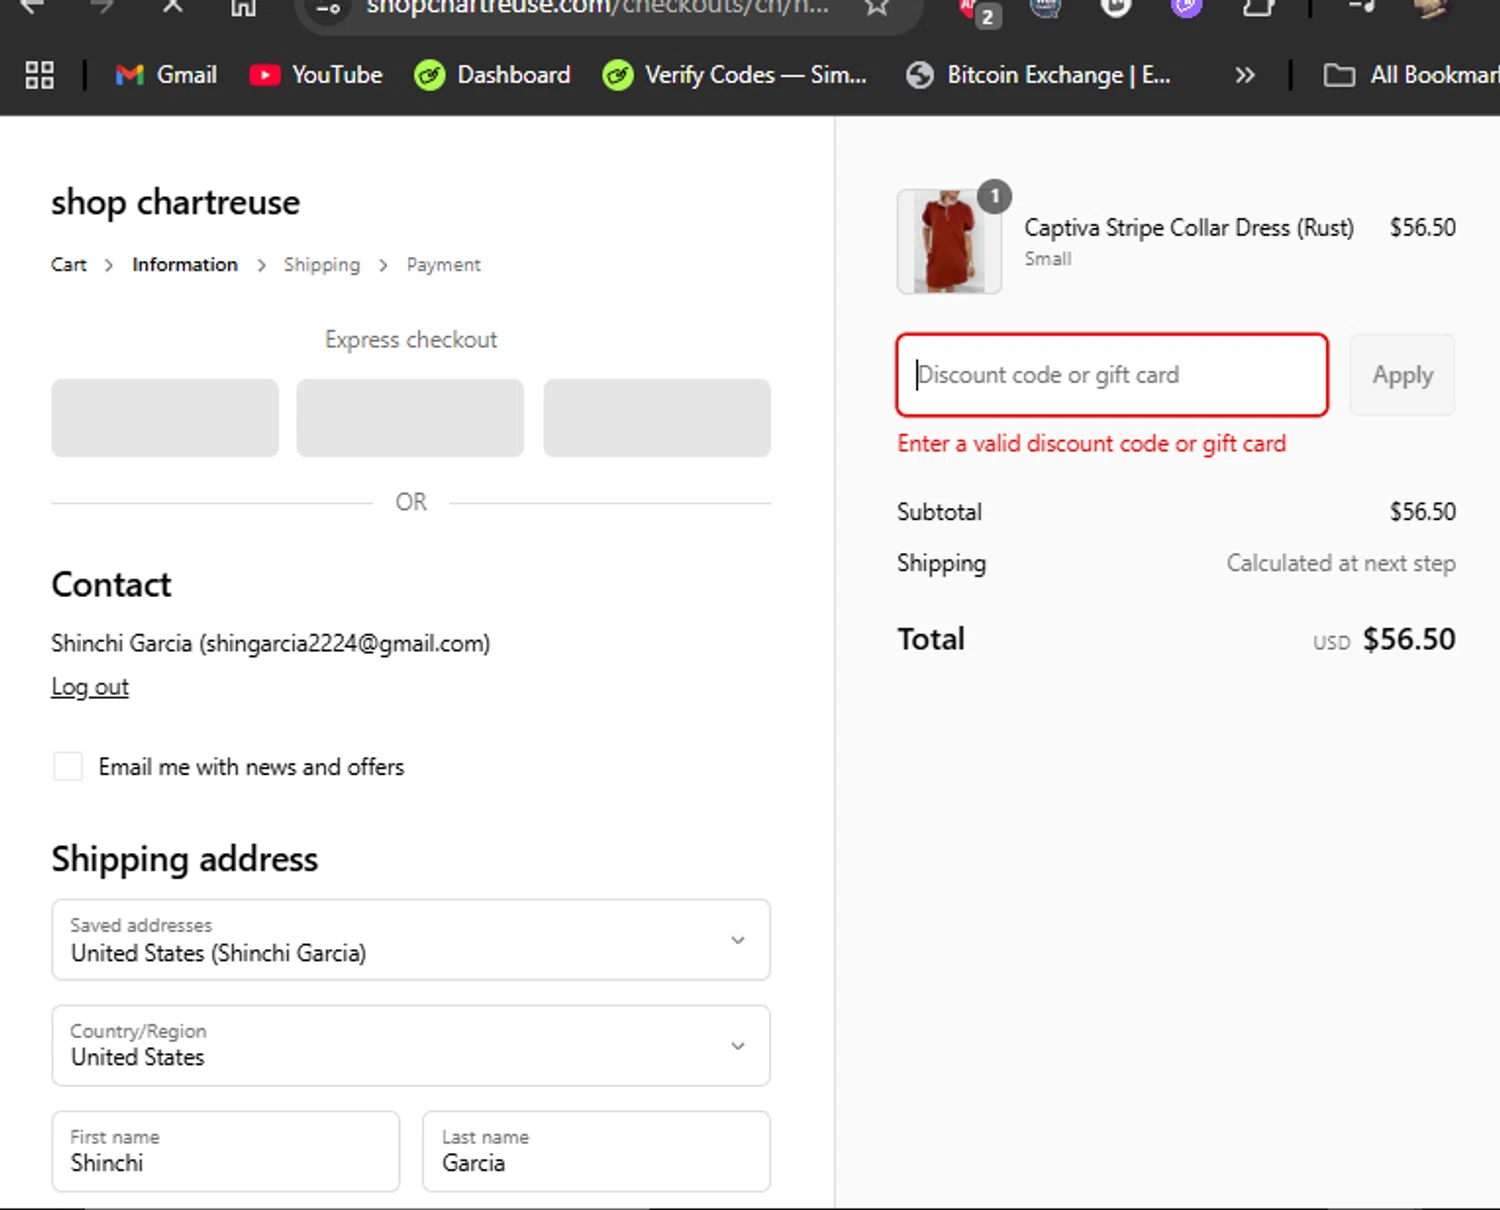The width and height of the screenshot is (1500, 1210).
Task: Select the Captiva Stripe Collar Dress (Rust) name
Action: pyautogui.click(x=1189, y=228)
